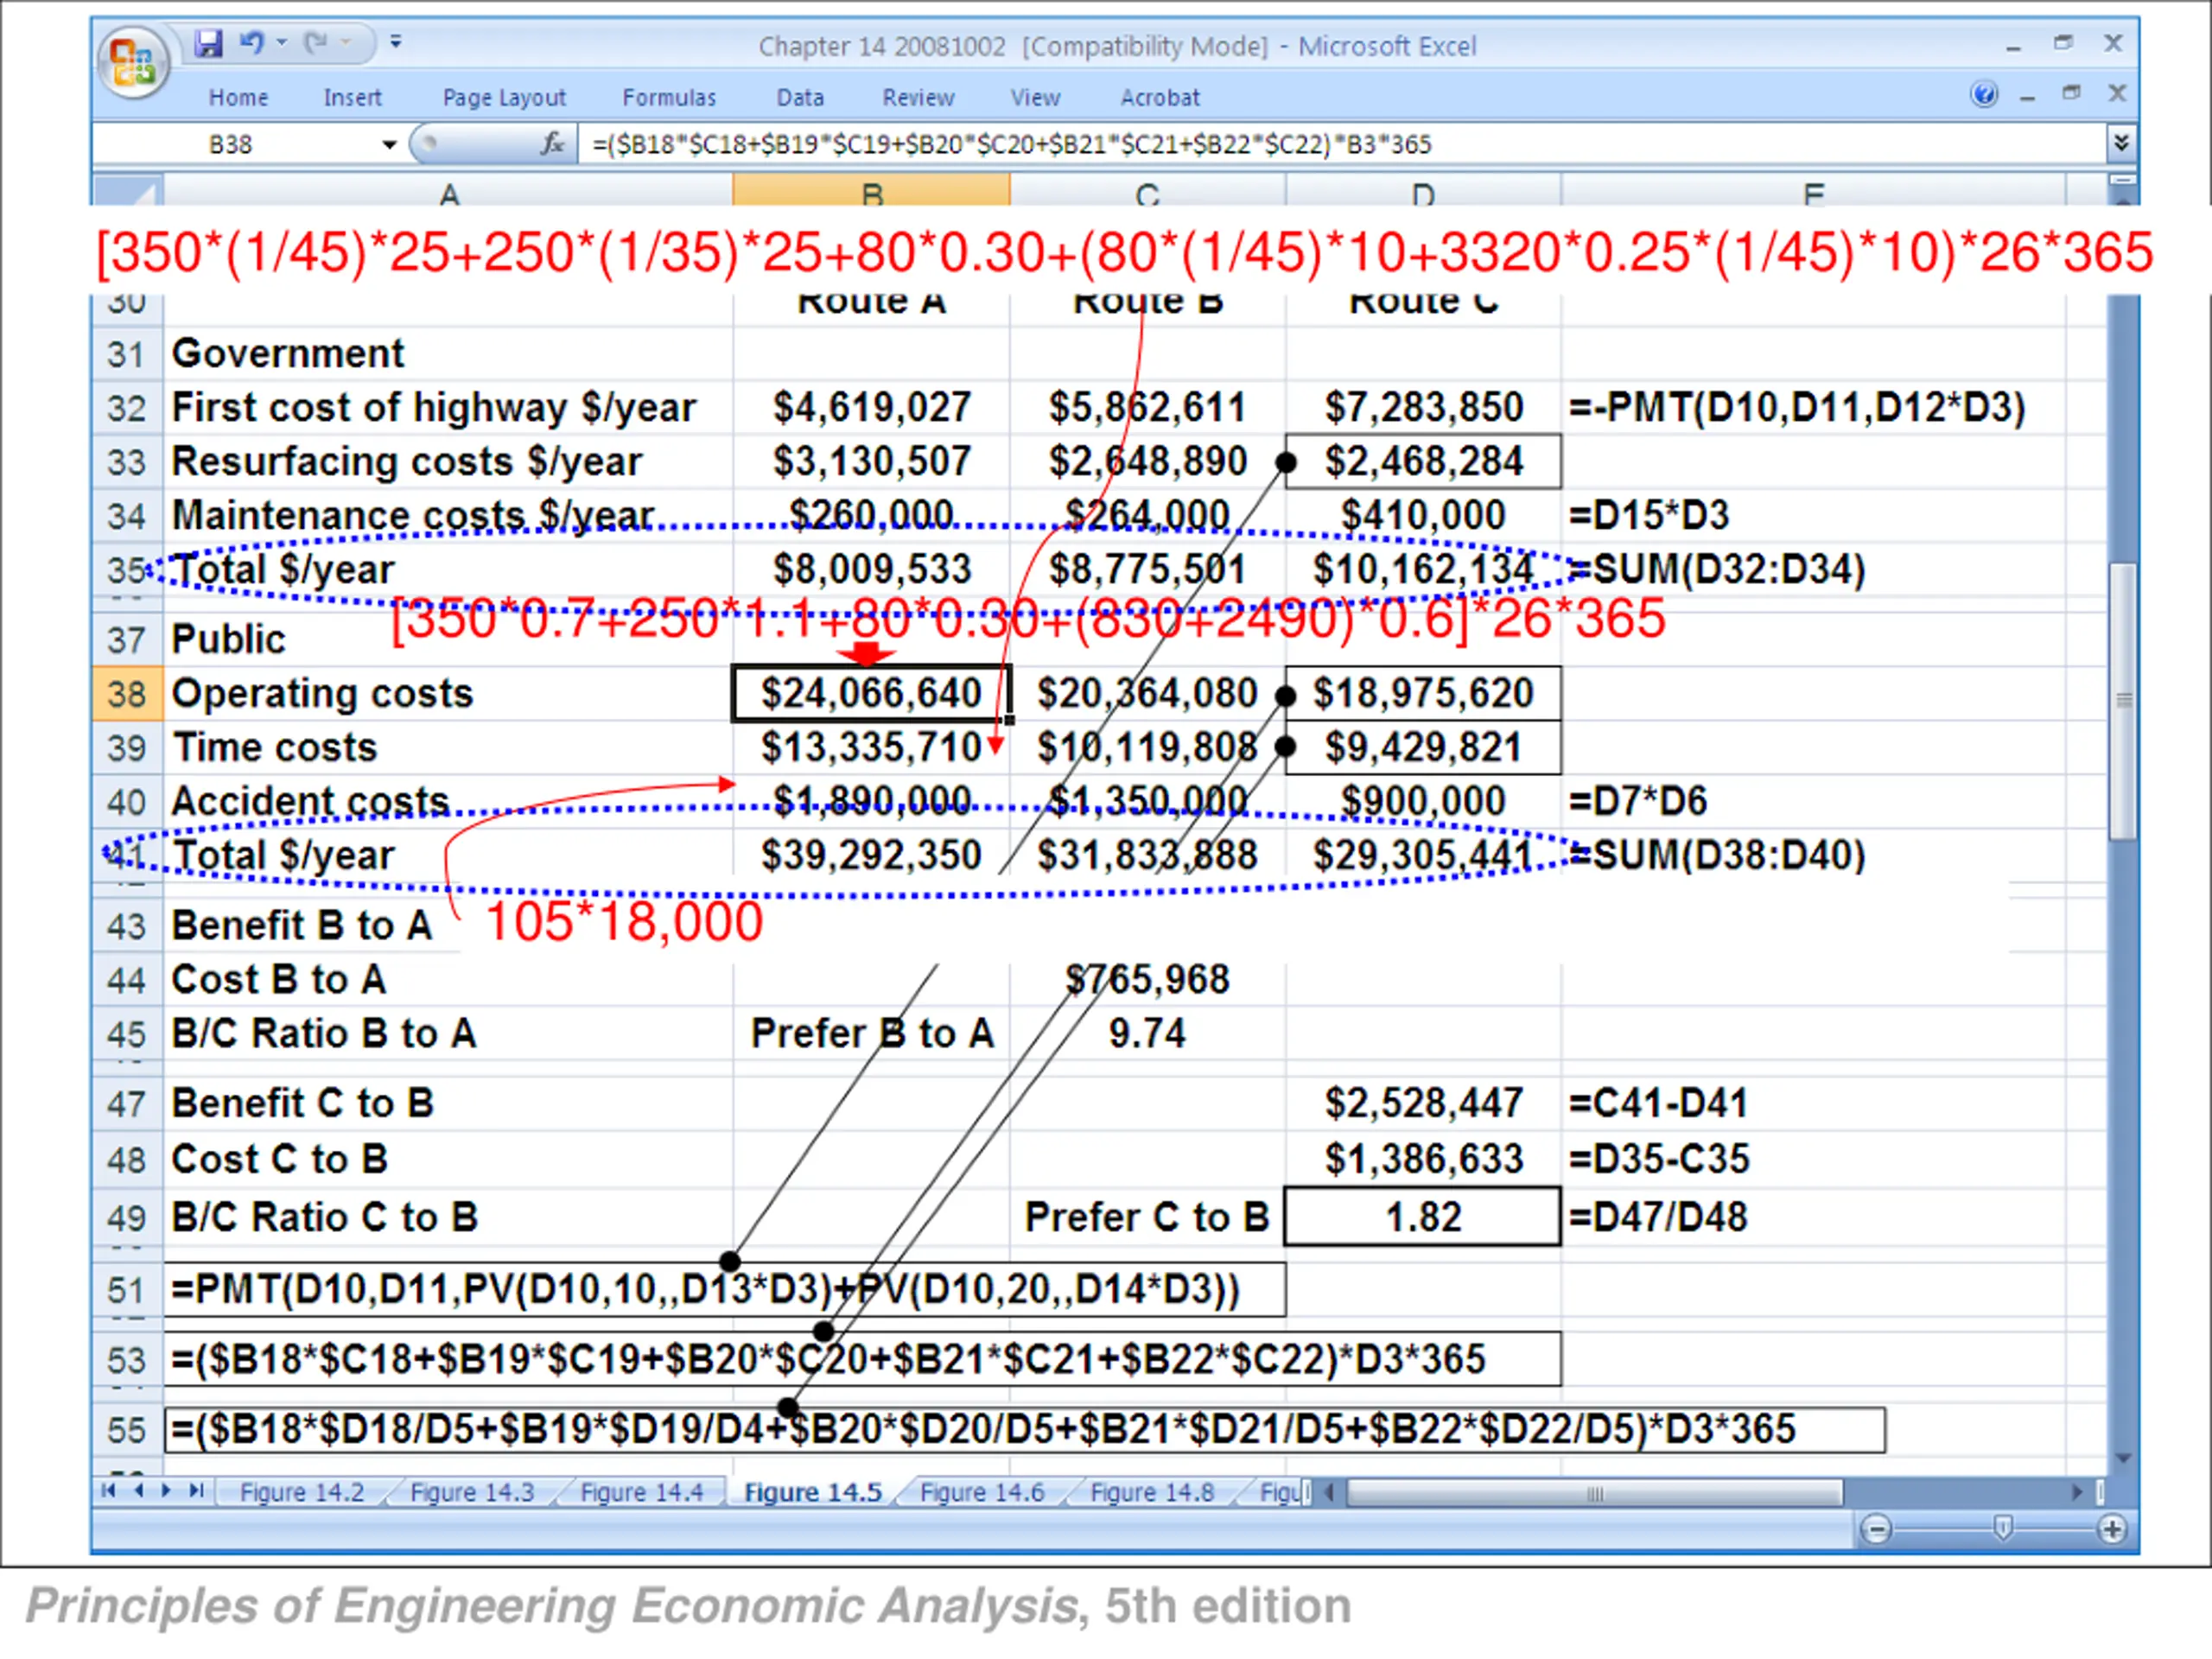Switch to the Figure 14.3 sheet
This screenshot has height=1659, width=2212.
click(472, 1492)
